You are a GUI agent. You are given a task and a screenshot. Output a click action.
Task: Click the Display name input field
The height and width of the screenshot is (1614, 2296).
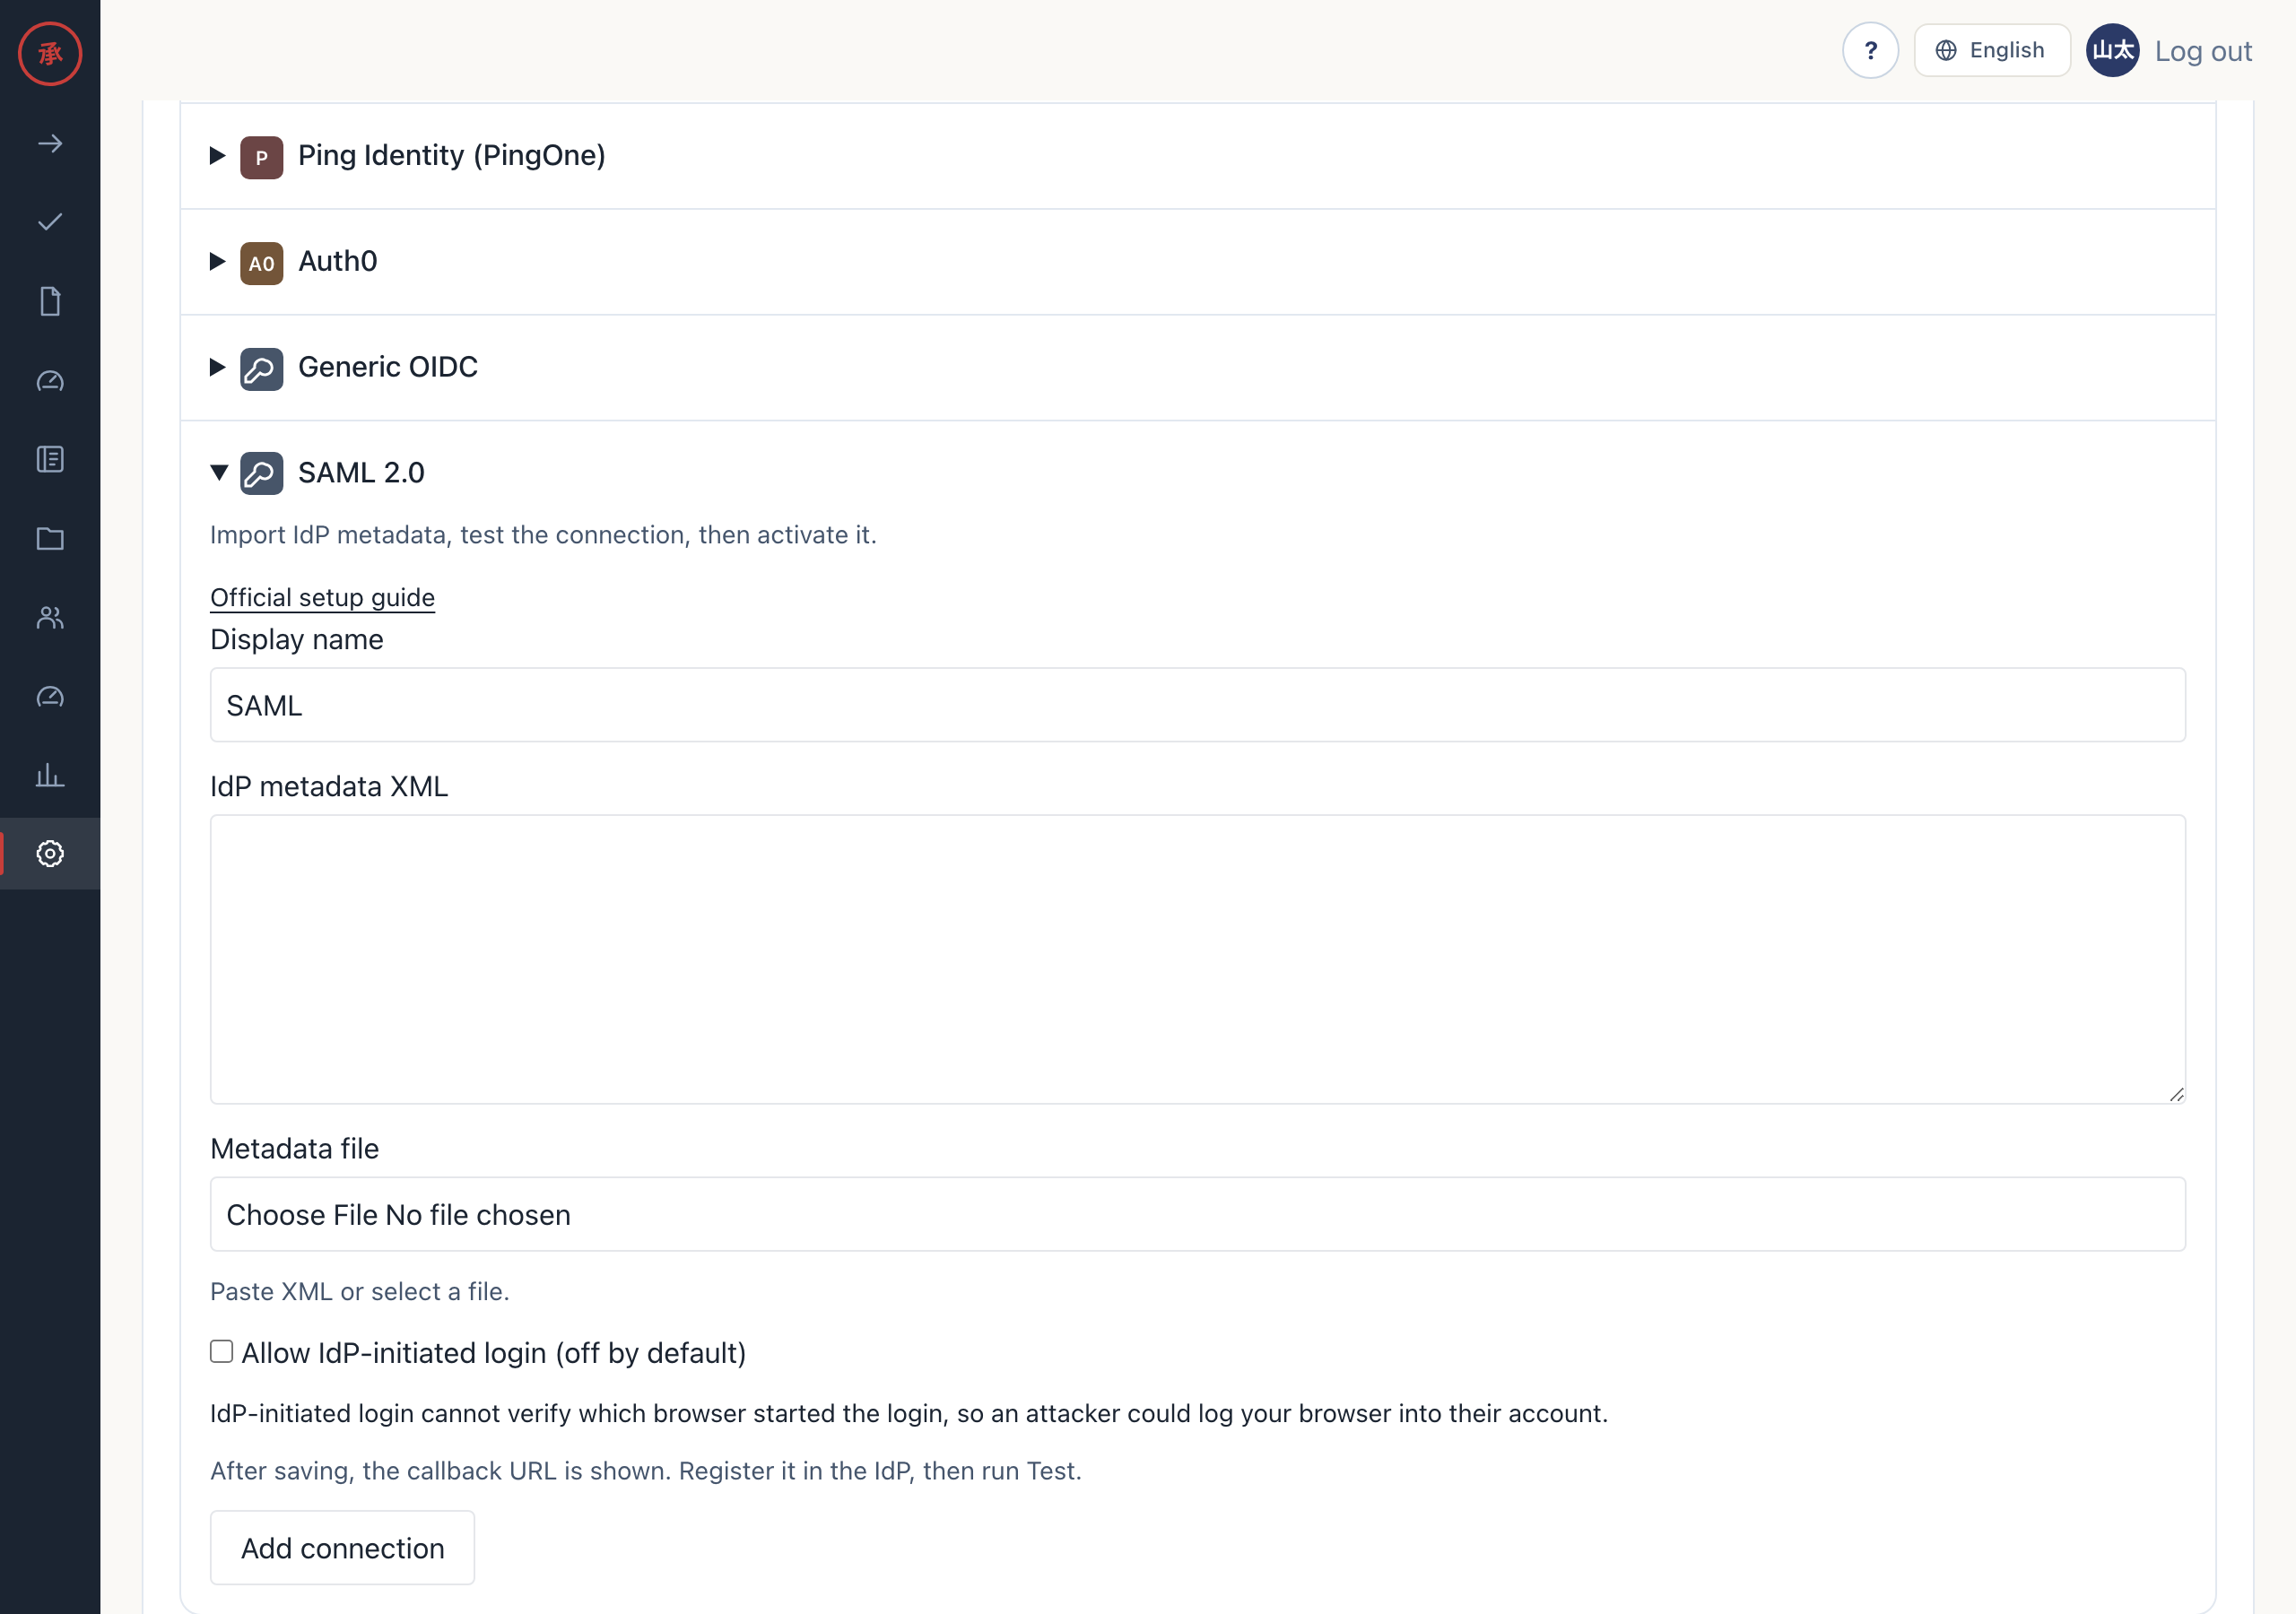(x=1197, y=705)
